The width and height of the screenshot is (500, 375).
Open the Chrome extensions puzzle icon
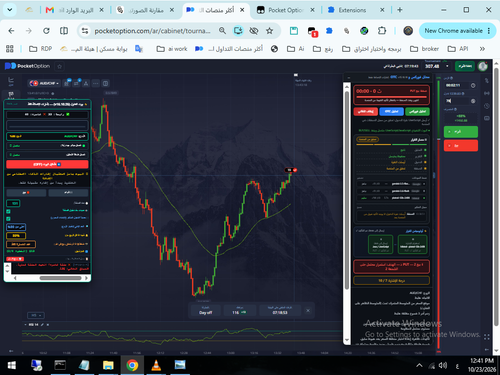point(382,31)
